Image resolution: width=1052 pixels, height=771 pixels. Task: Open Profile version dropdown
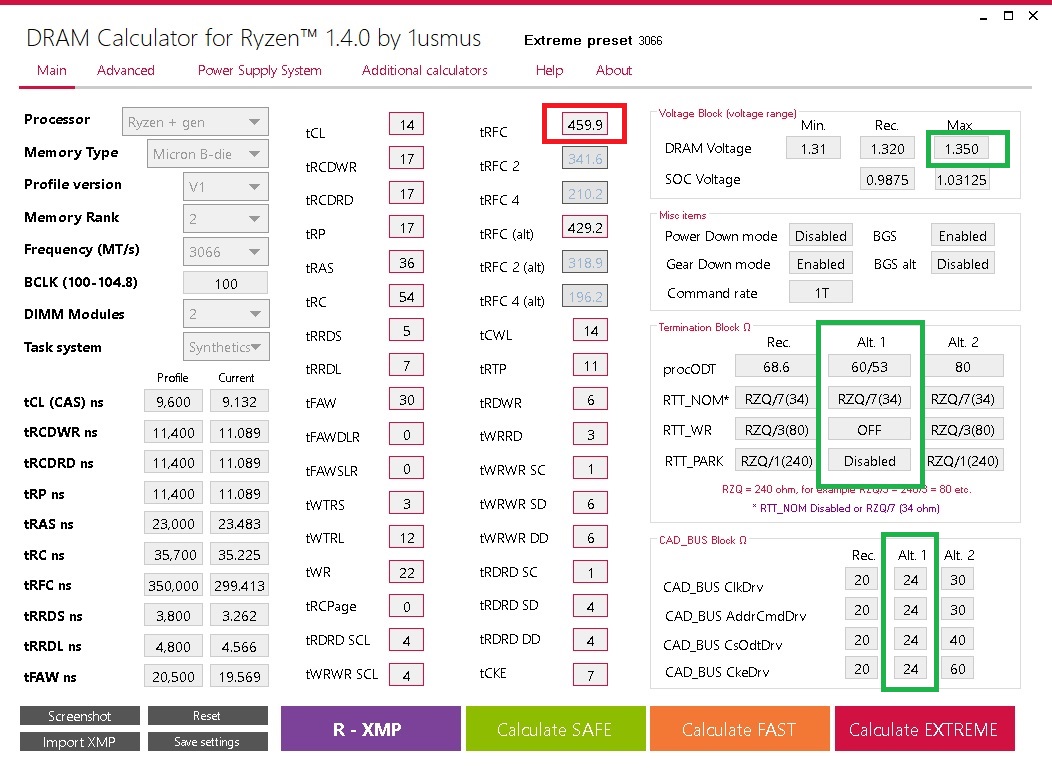[225, 187]
